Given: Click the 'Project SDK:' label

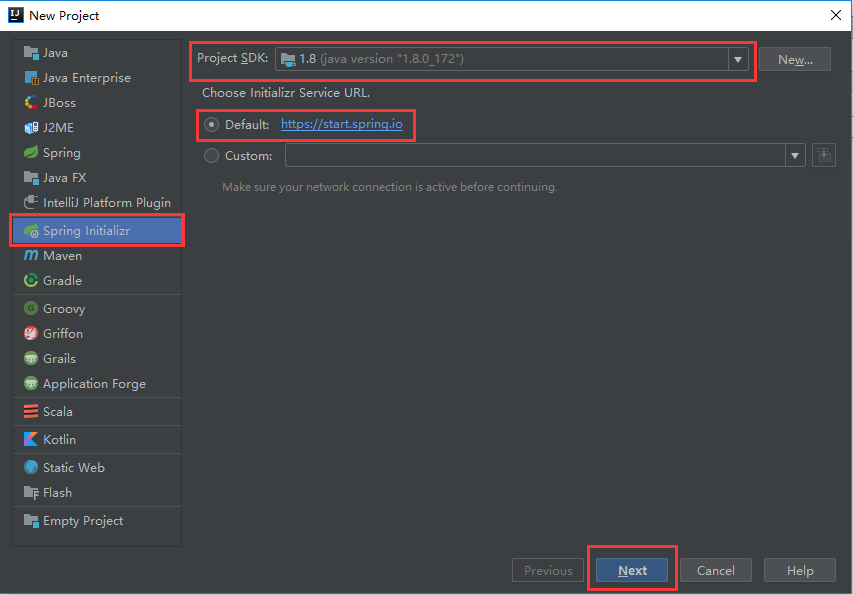Looking at the screenshot, I should click(232, 58).
